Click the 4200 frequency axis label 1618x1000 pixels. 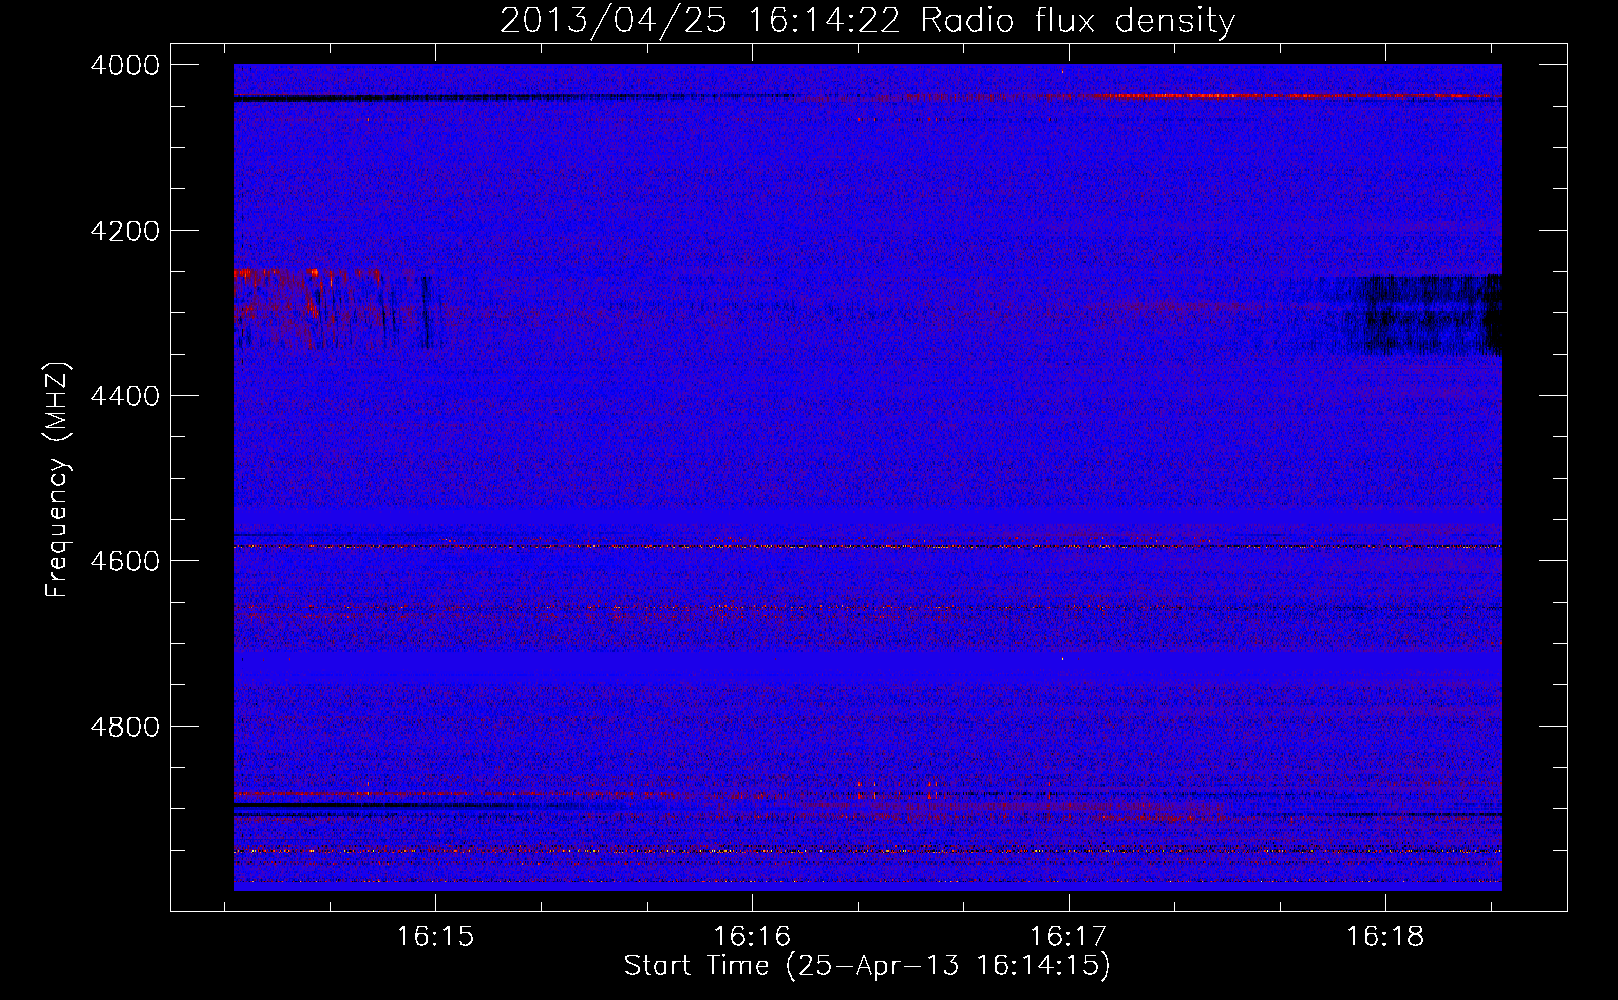125,231
